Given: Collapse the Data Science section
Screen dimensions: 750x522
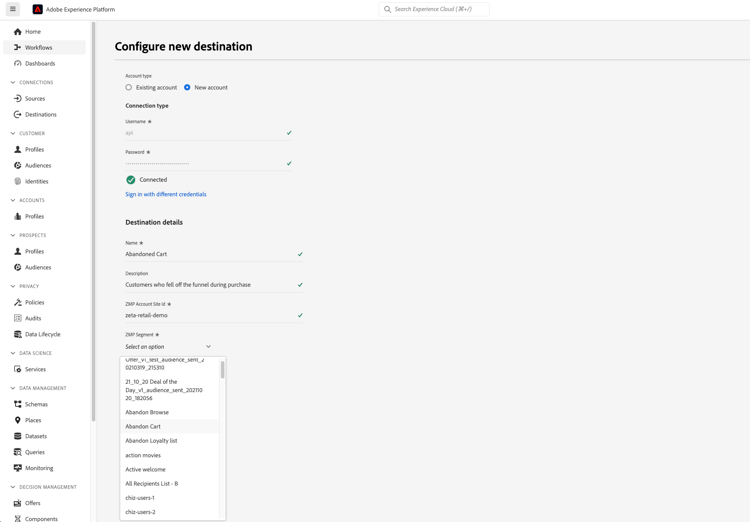Looking at the screenshot, I should click(x=12, y=353).
